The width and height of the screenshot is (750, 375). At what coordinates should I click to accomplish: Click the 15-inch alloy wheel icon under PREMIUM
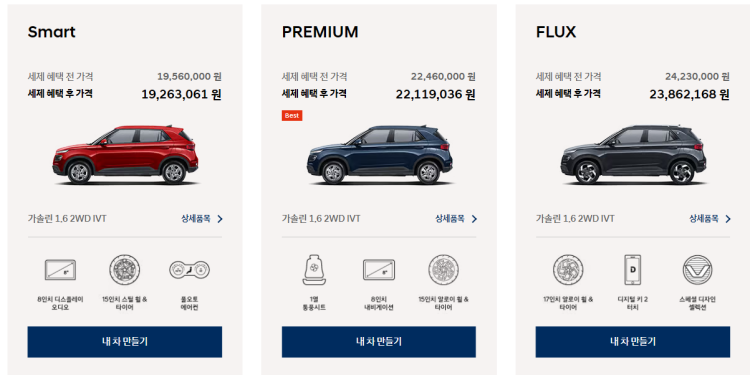pos(443,269)
